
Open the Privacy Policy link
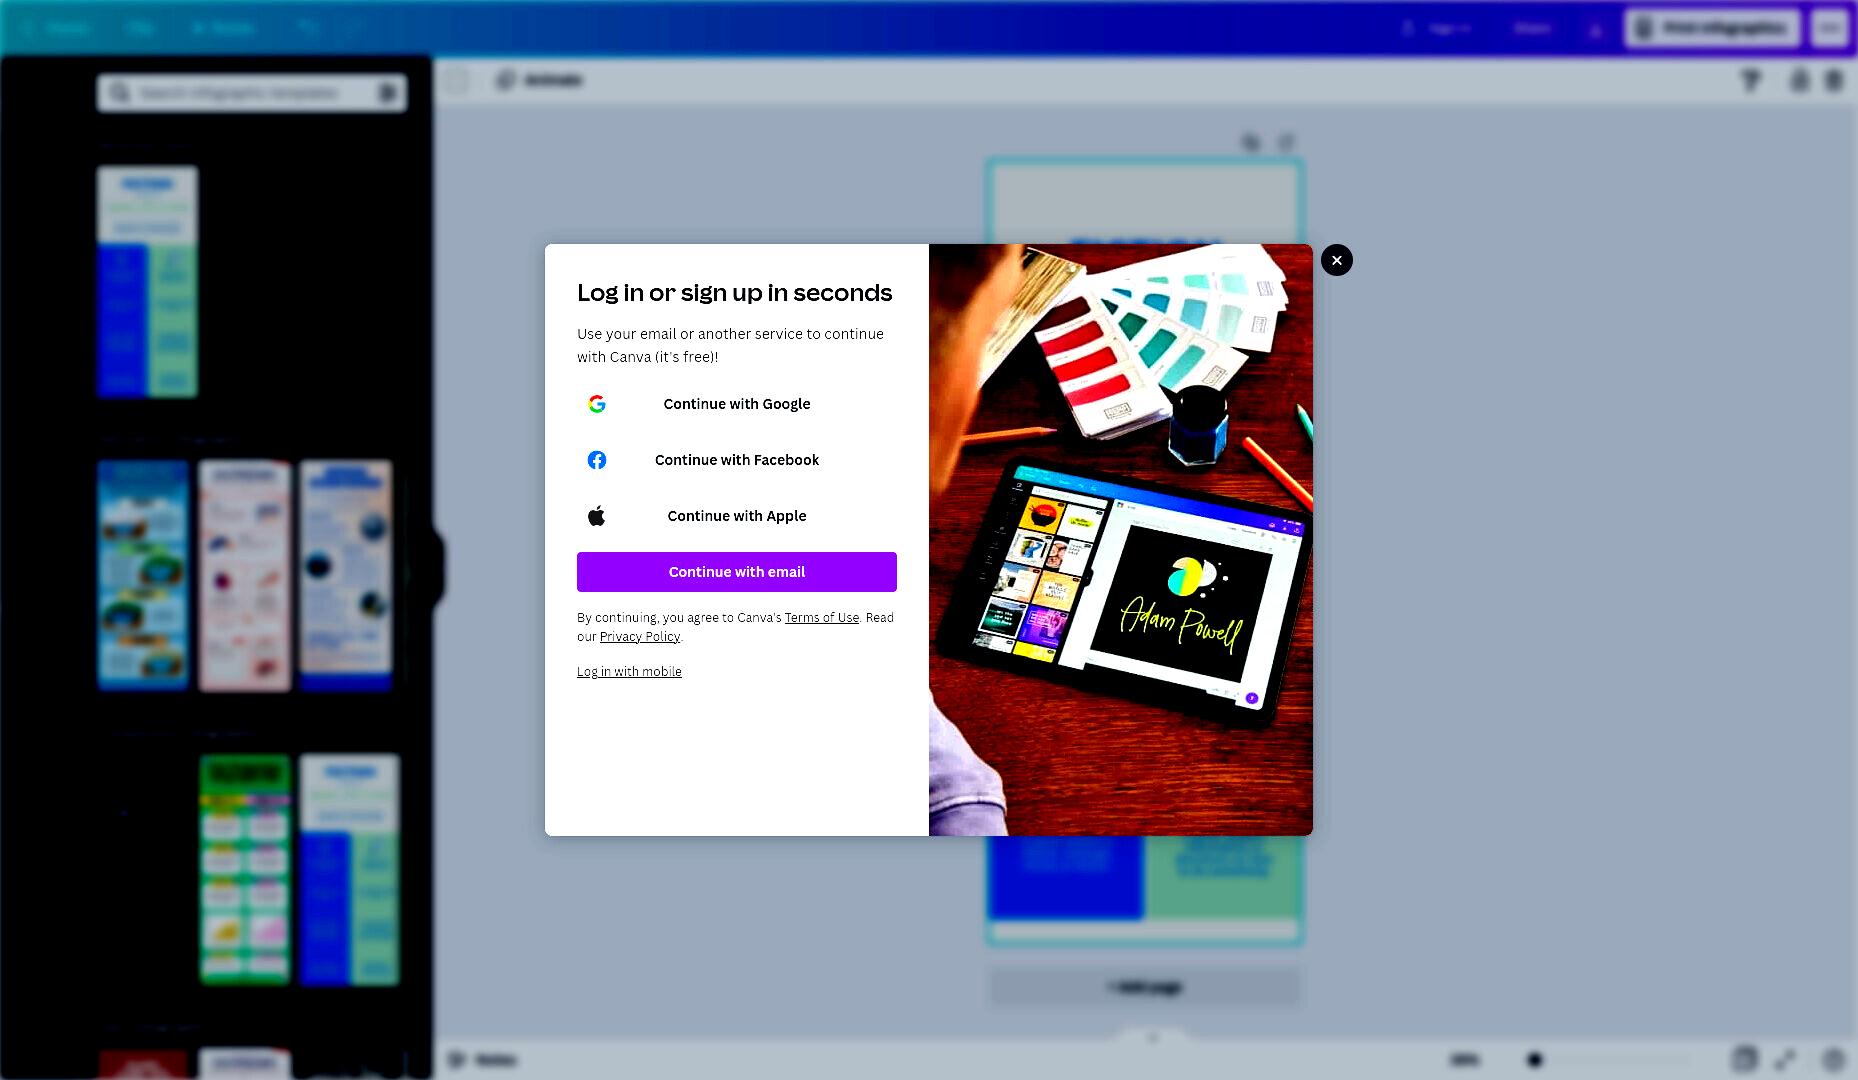tap(640, 637)
